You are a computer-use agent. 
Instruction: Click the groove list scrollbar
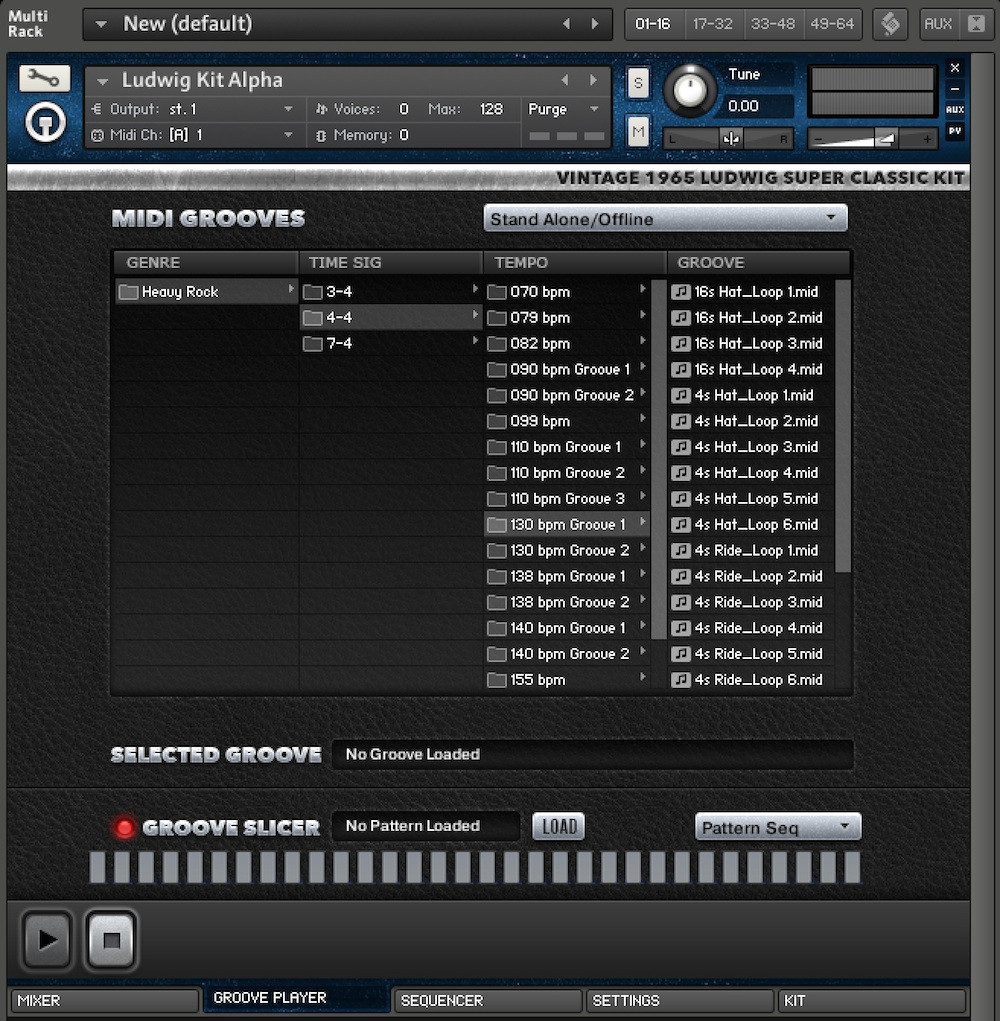pos(842,427)
